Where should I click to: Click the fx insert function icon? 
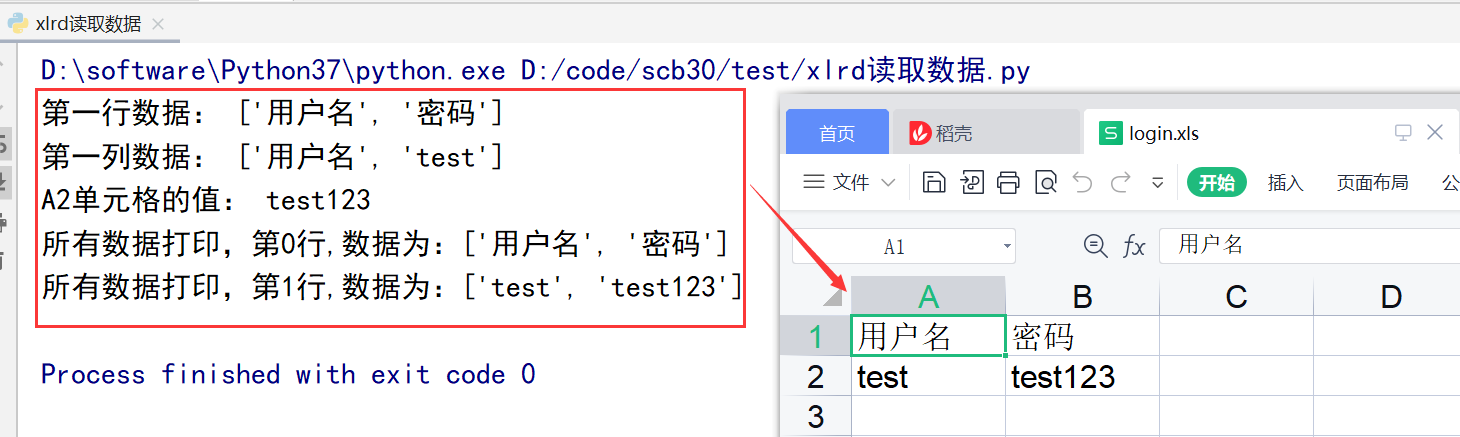1134,247
